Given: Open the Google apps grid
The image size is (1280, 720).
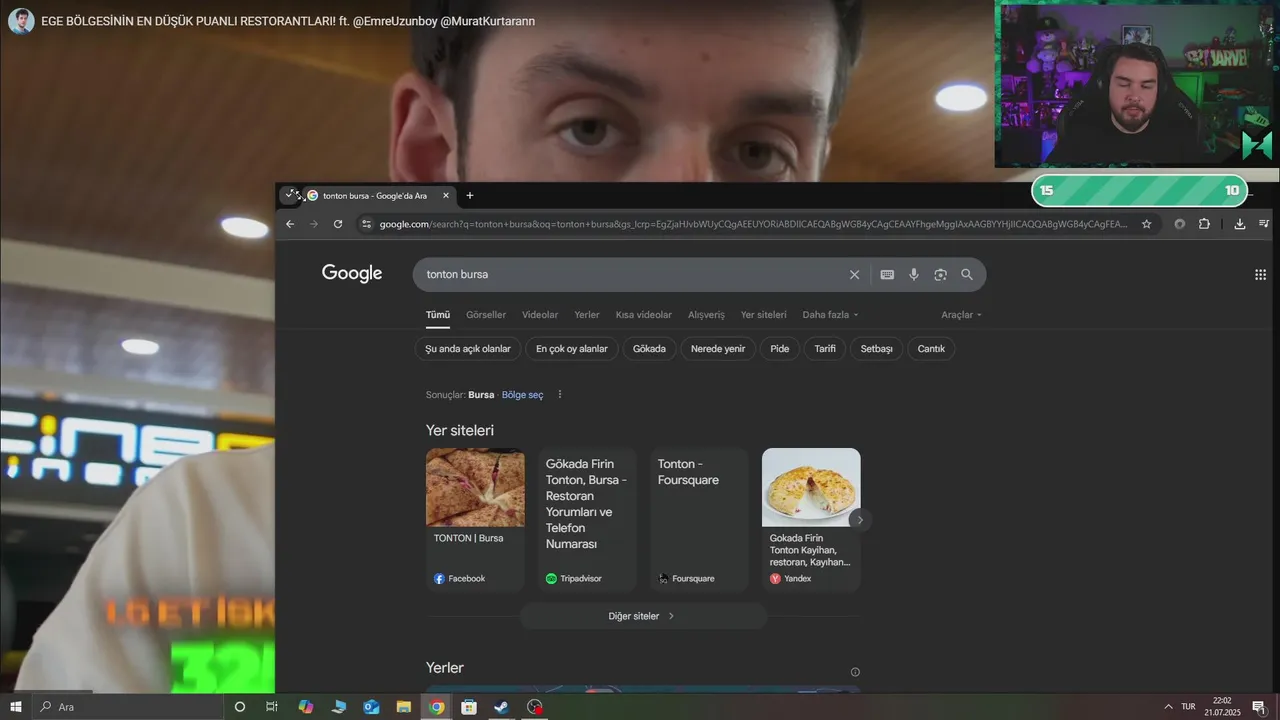Looking at the screenshot, I should [1260, 274].
